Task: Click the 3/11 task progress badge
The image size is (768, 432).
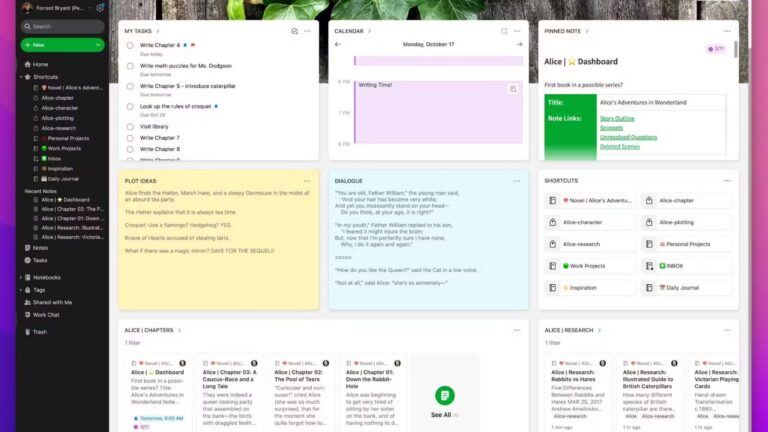Action: click(x=716, y=49)
